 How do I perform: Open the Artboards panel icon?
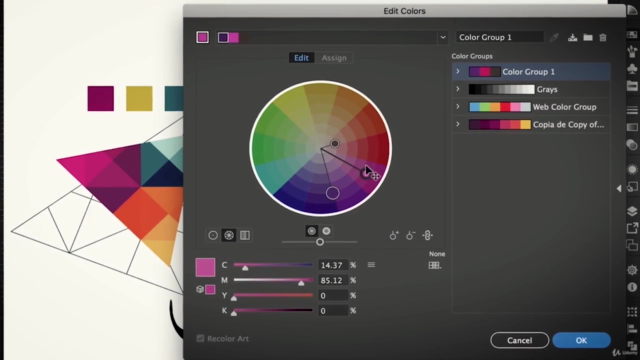[x=632, y=245]
